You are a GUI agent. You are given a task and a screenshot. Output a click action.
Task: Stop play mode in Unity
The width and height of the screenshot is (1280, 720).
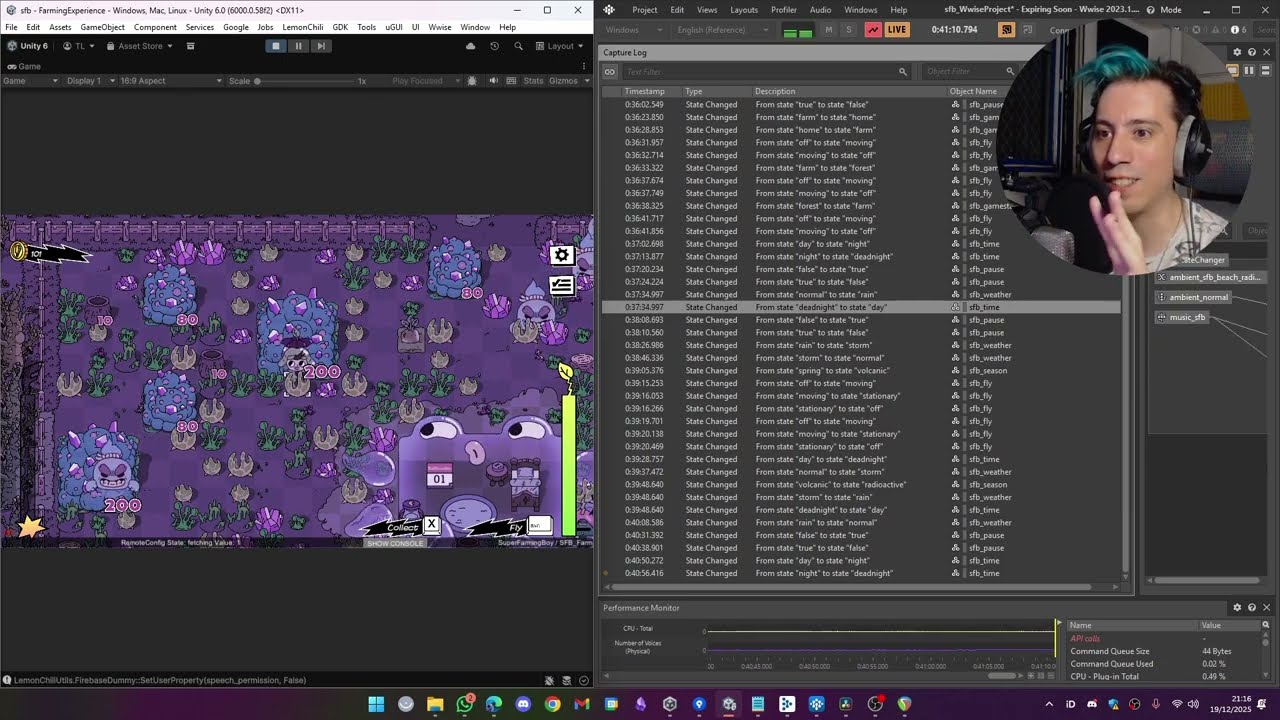point(276,46)
